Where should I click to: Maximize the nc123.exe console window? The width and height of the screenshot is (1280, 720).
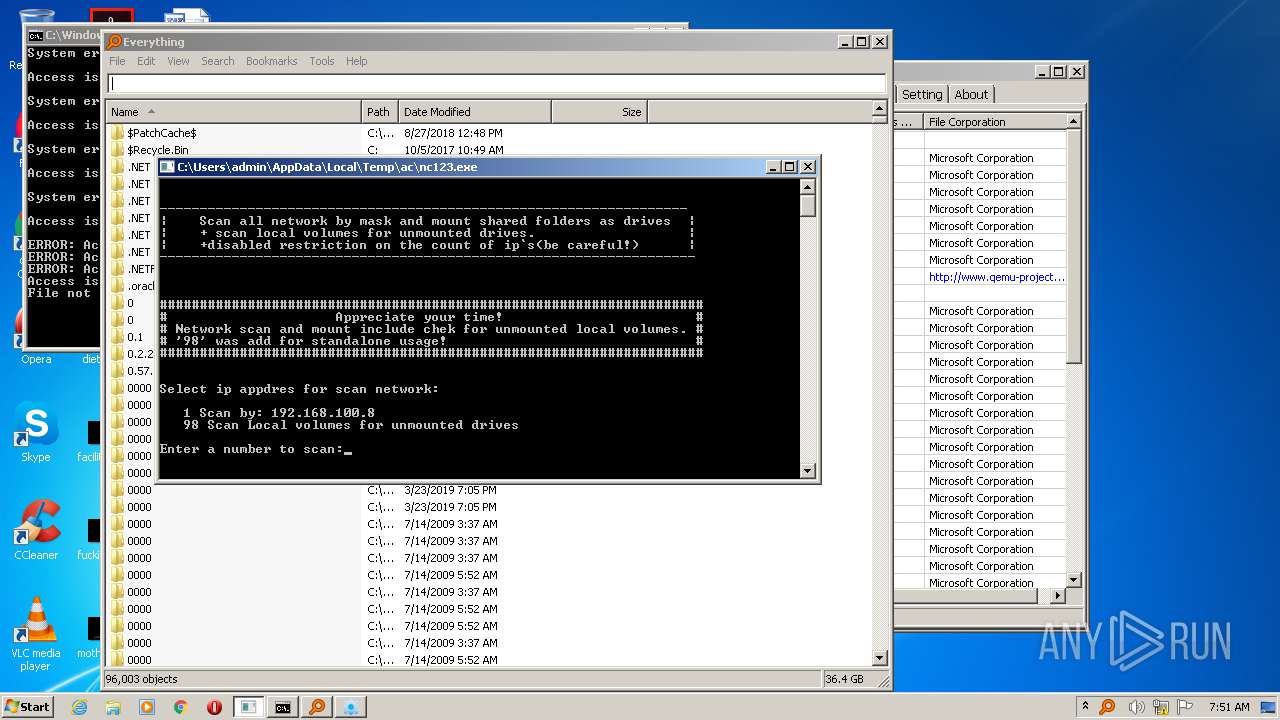click(x=789, y=167)
